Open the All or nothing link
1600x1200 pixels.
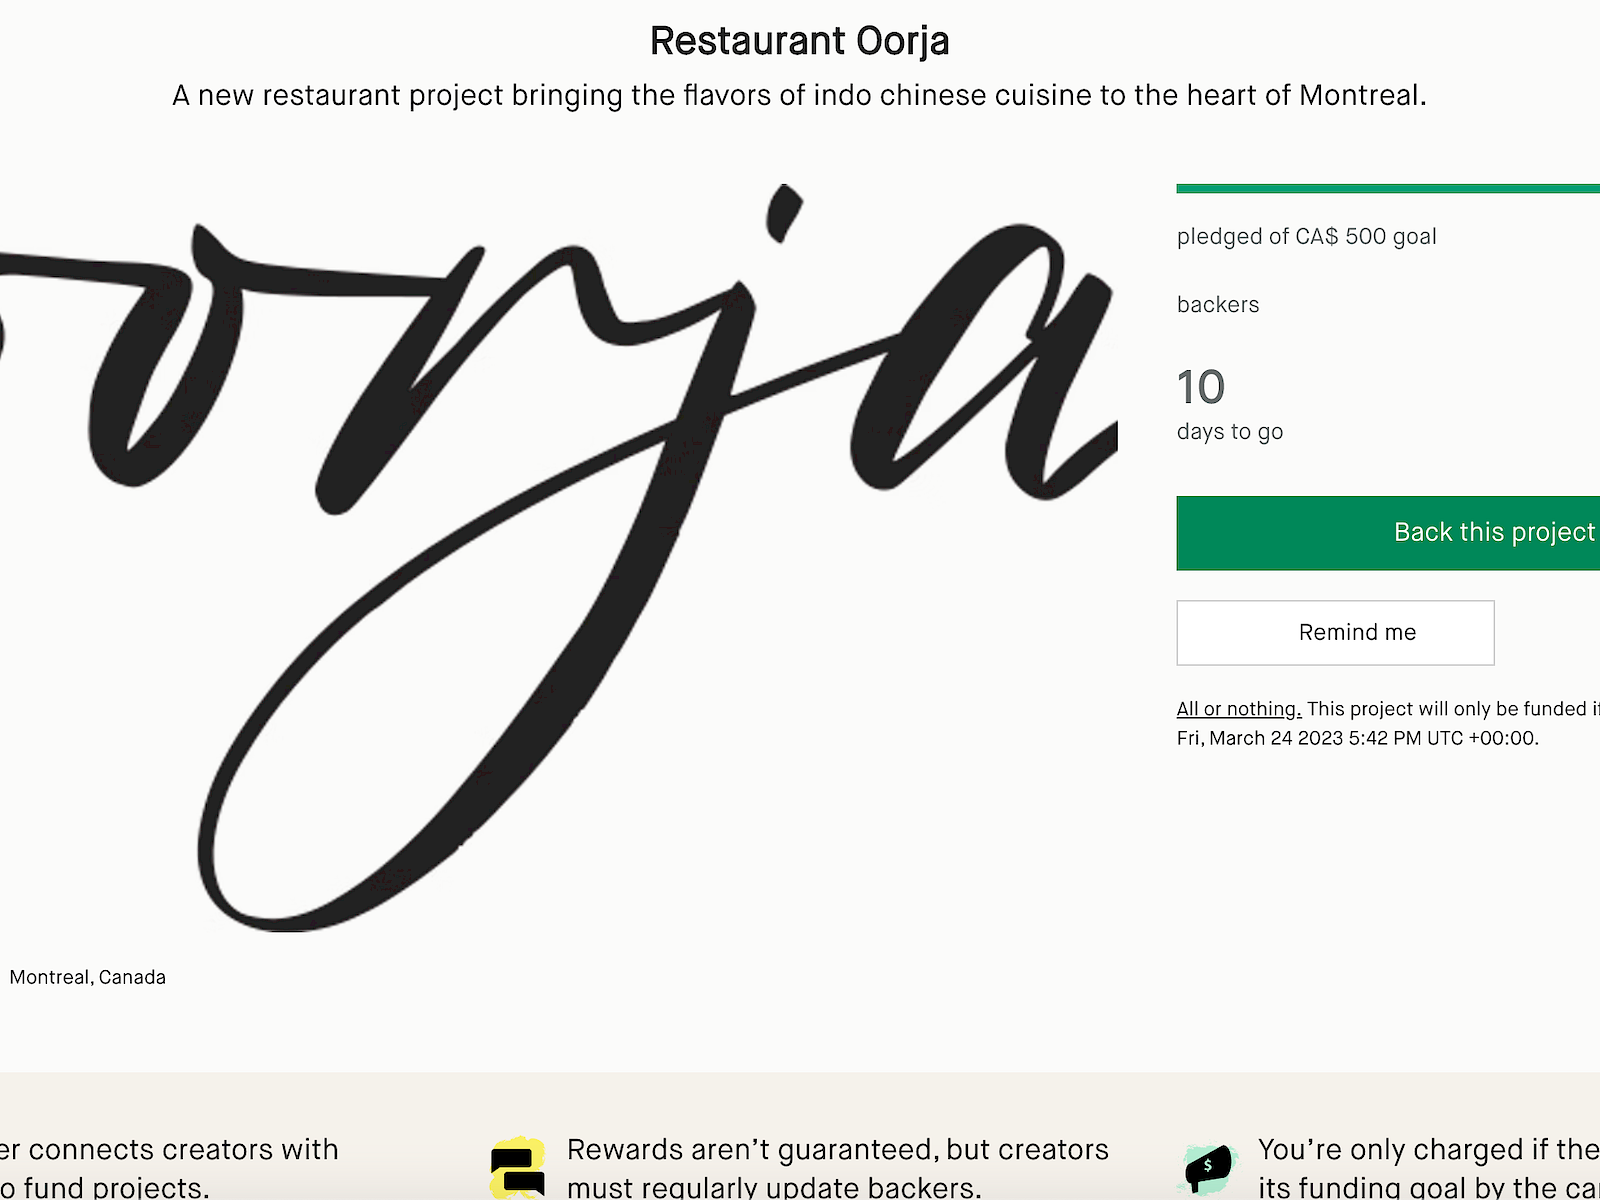[x=1238, y=708]
